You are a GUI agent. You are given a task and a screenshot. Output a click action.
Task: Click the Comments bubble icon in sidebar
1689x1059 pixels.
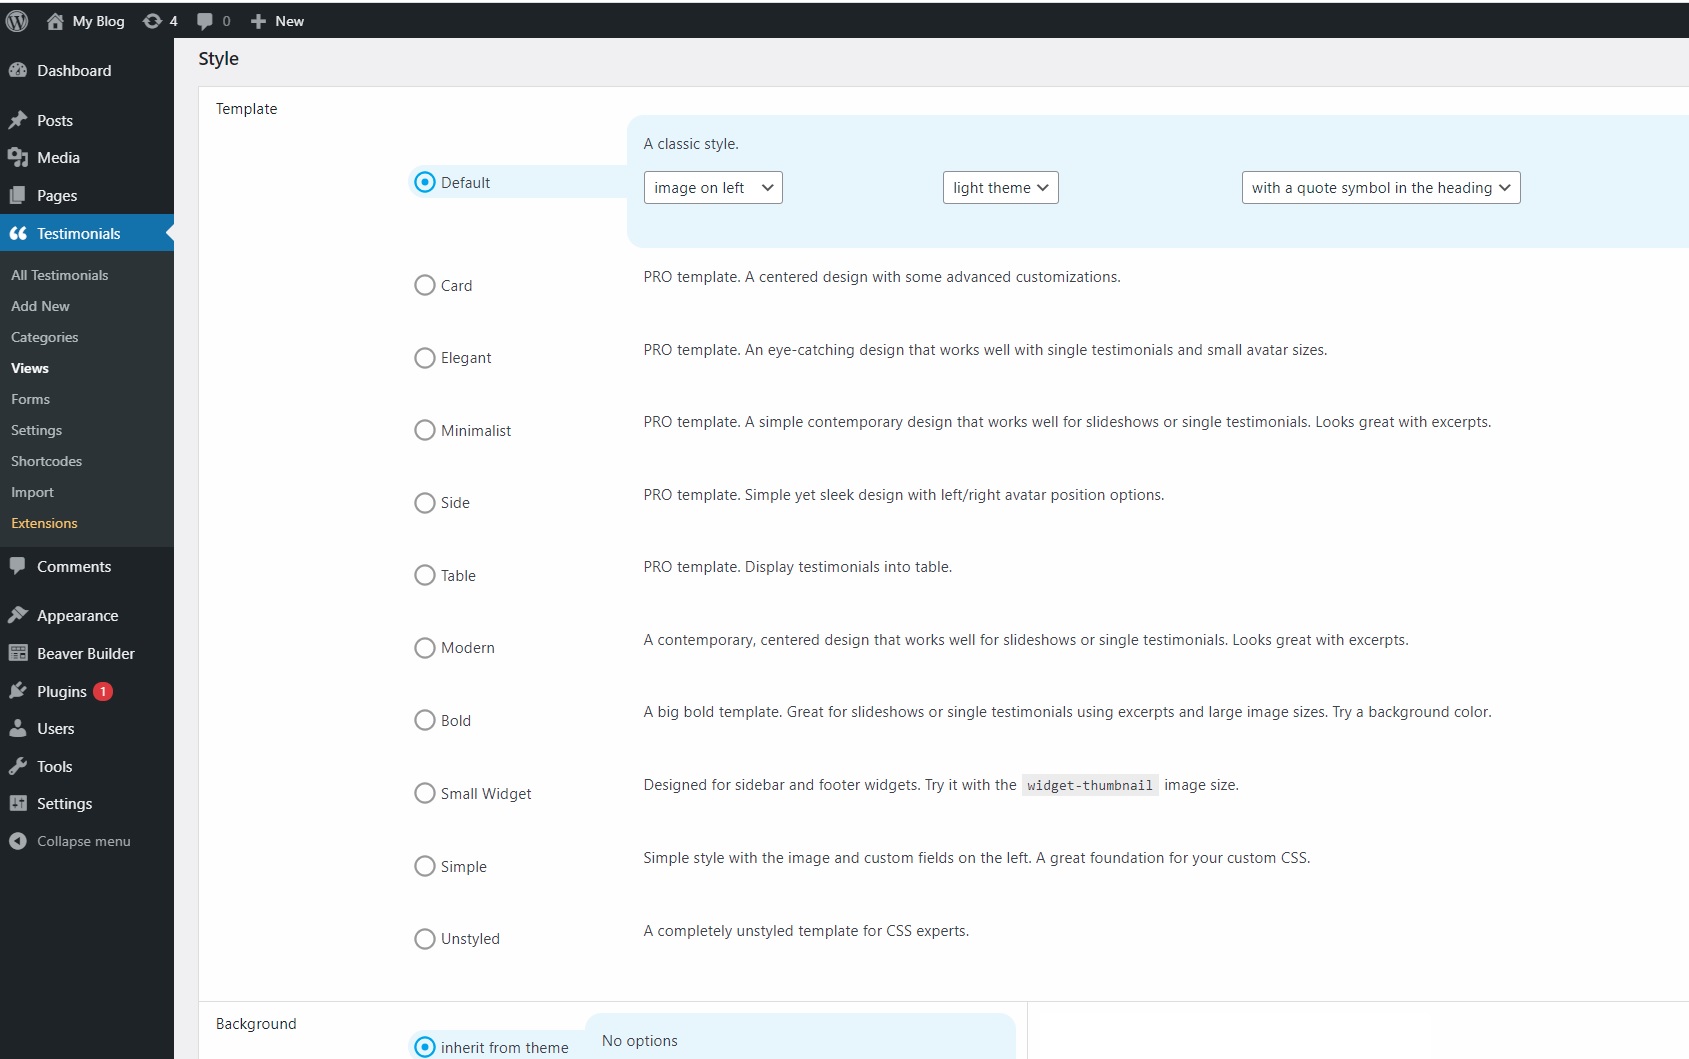point(18,566)
